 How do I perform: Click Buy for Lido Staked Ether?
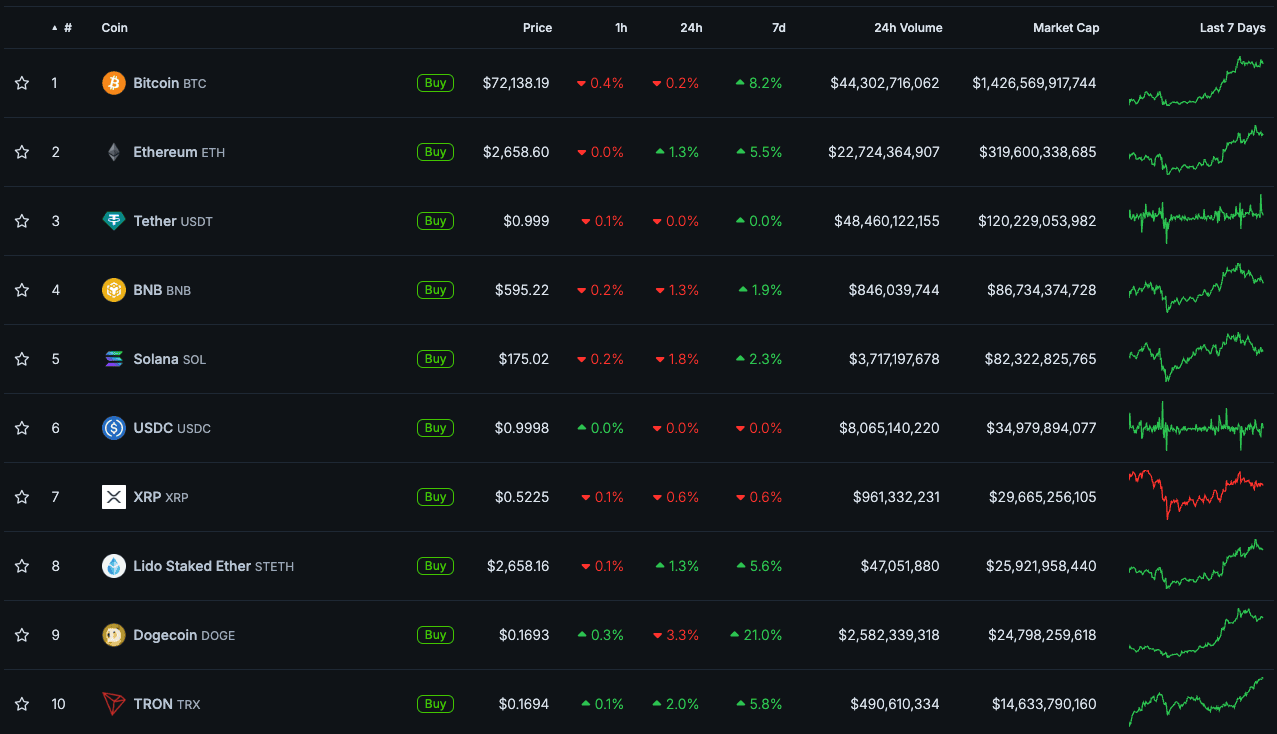(435, 566)
